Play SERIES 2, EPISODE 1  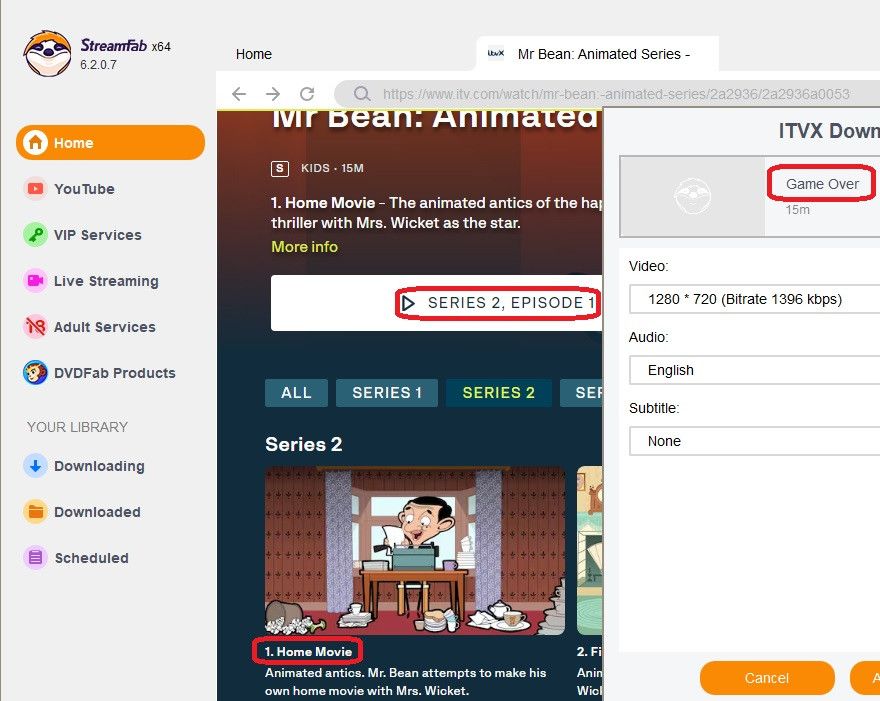pos(437,303)
